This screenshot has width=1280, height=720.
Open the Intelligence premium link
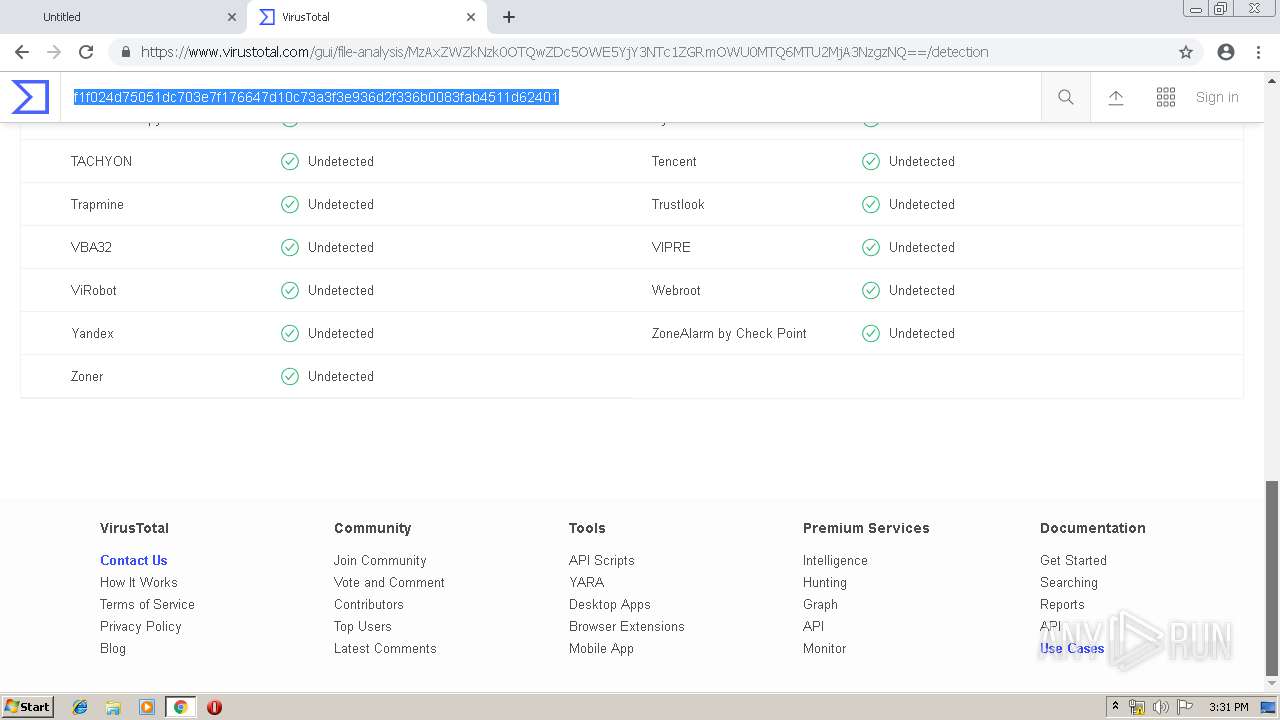[x=835, y=560]
